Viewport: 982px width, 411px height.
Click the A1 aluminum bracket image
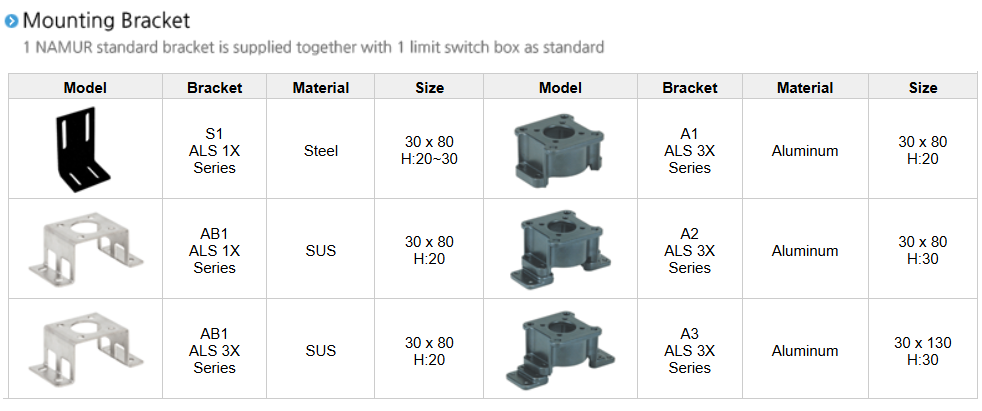559,150
